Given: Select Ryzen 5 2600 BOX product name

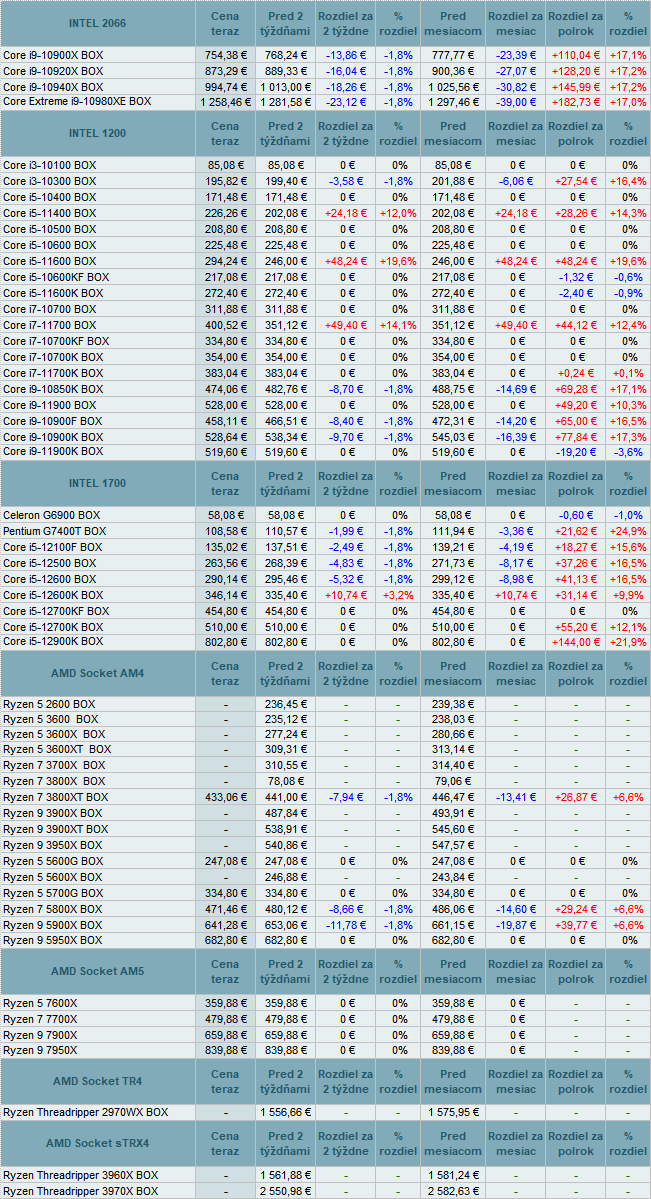Looking at the screenshot, I should 50,704.
